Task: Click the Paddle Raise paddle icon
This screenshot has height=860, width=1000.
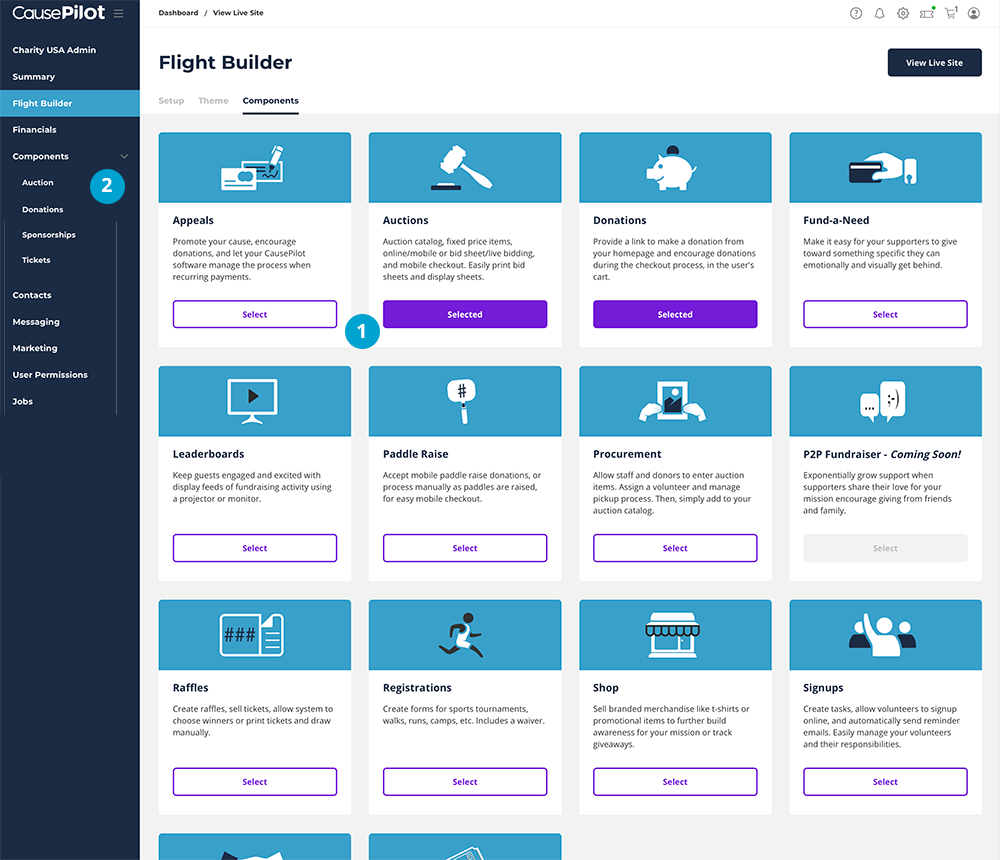Action: pos(462,401)
